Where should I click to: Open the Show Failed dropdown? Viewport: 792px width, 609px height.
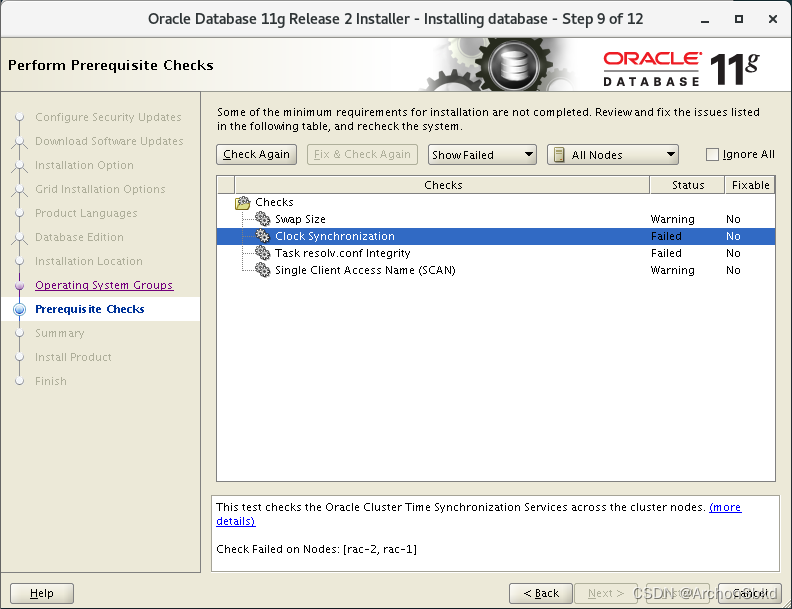(482, 155)
